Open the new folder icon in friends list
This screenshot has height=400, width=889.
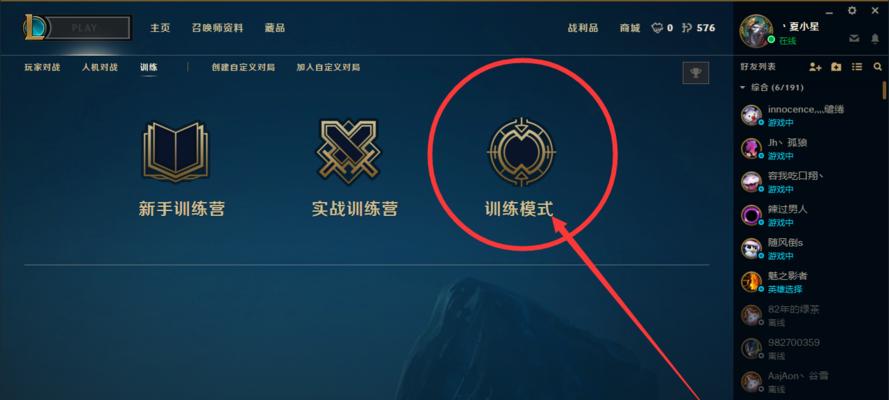(x=836, y=67)
